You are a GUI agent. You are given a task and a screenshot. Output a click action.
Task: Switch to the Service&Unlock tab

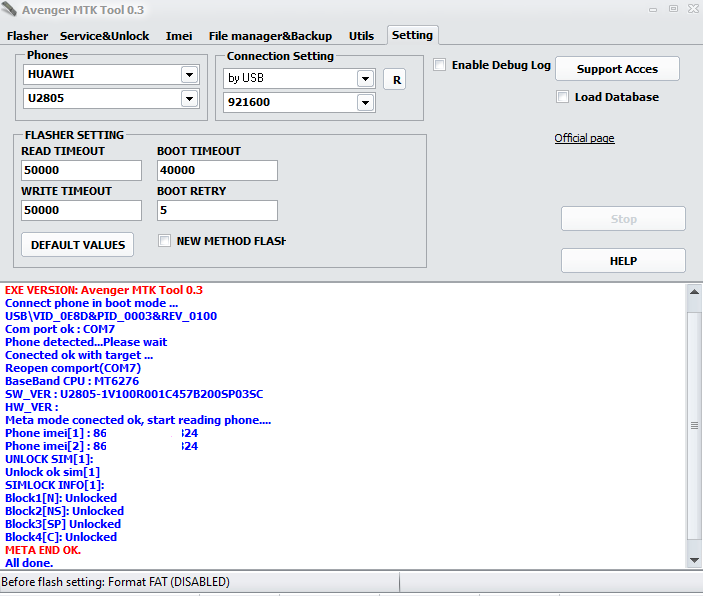click(x=104, y=36)
